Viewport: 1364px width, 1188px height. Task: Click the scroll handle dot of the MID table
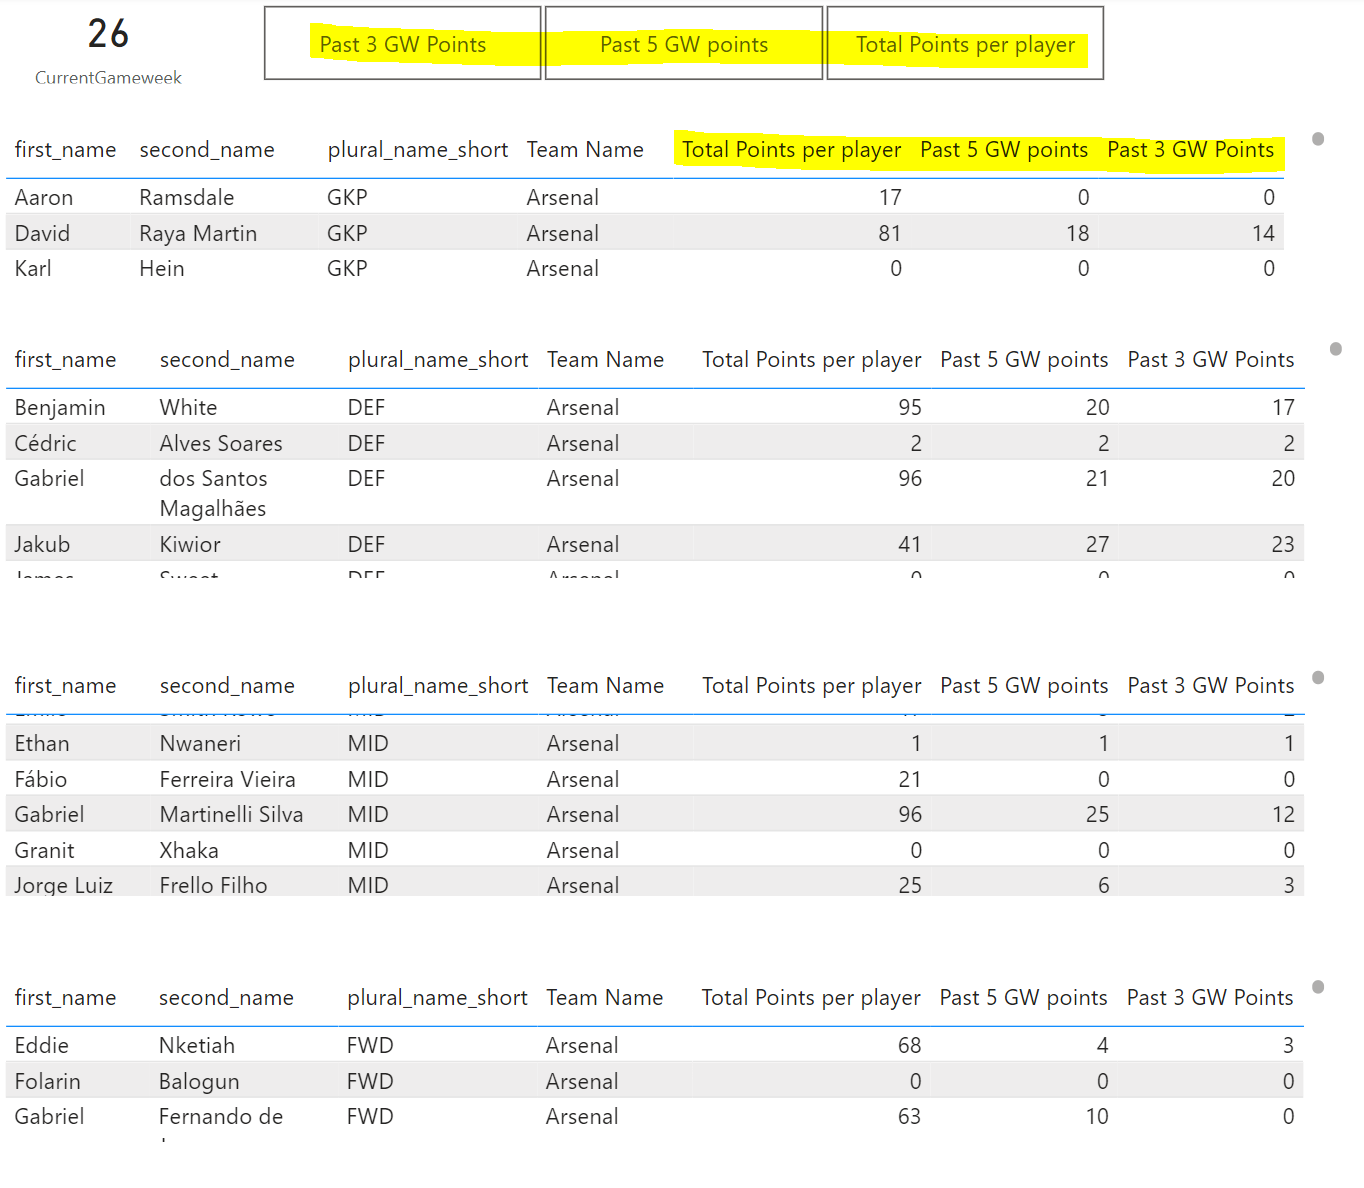[1318, 677]
